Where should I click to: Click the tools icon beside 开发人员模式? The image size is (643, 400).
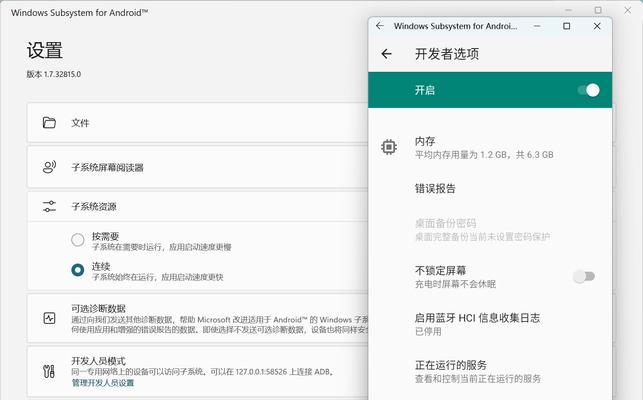(x=49, y=371)
